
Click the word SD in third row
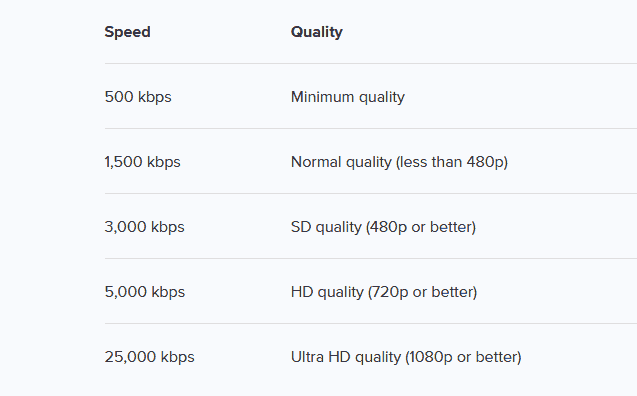(301, 227)
